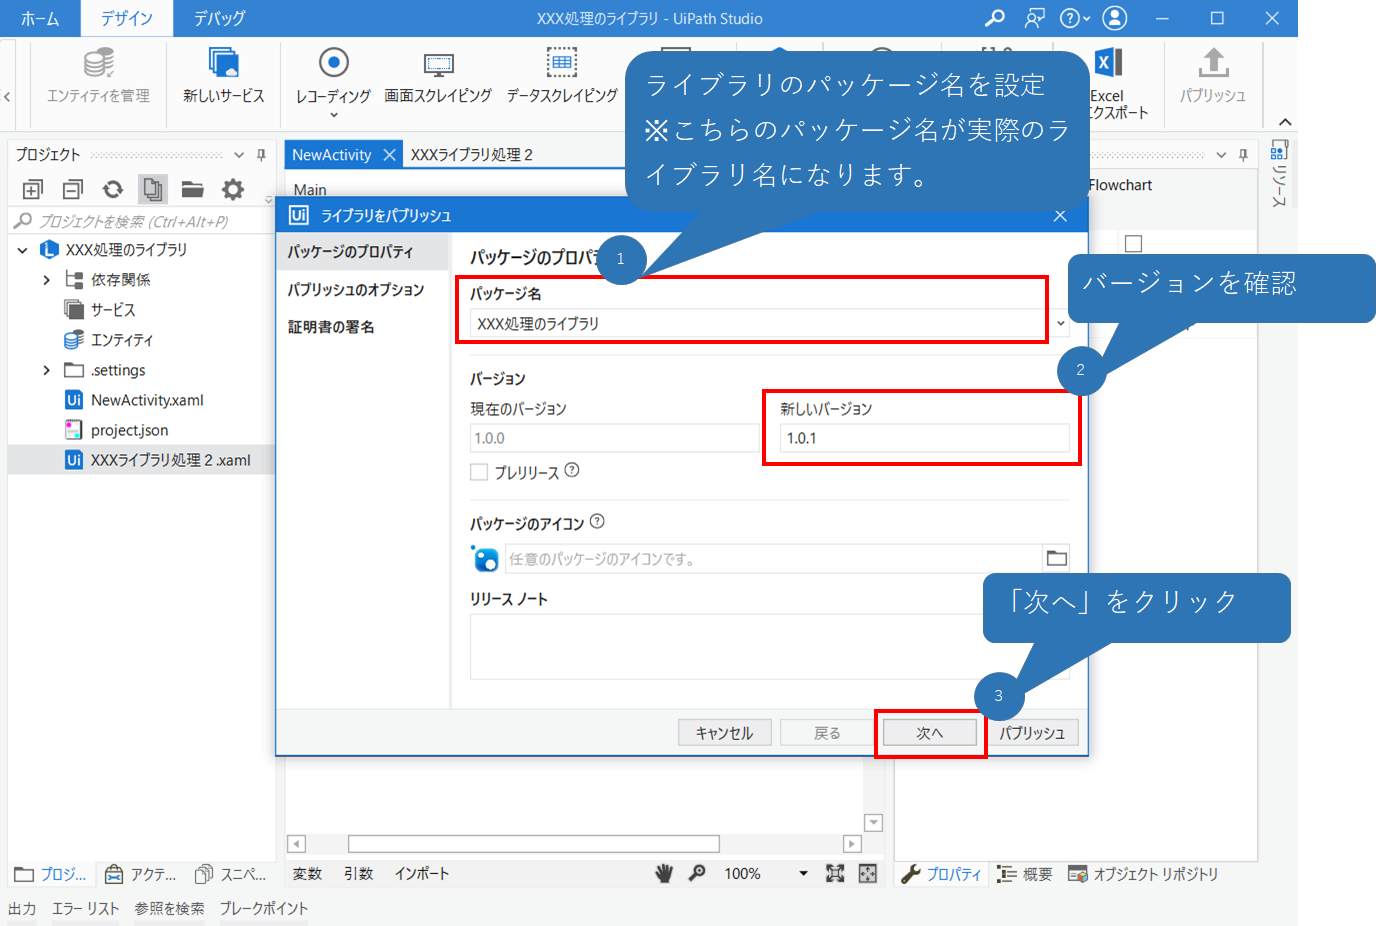Expand the .settings folder node
This screenshot has width=1376, height=926.
[46, 370]
